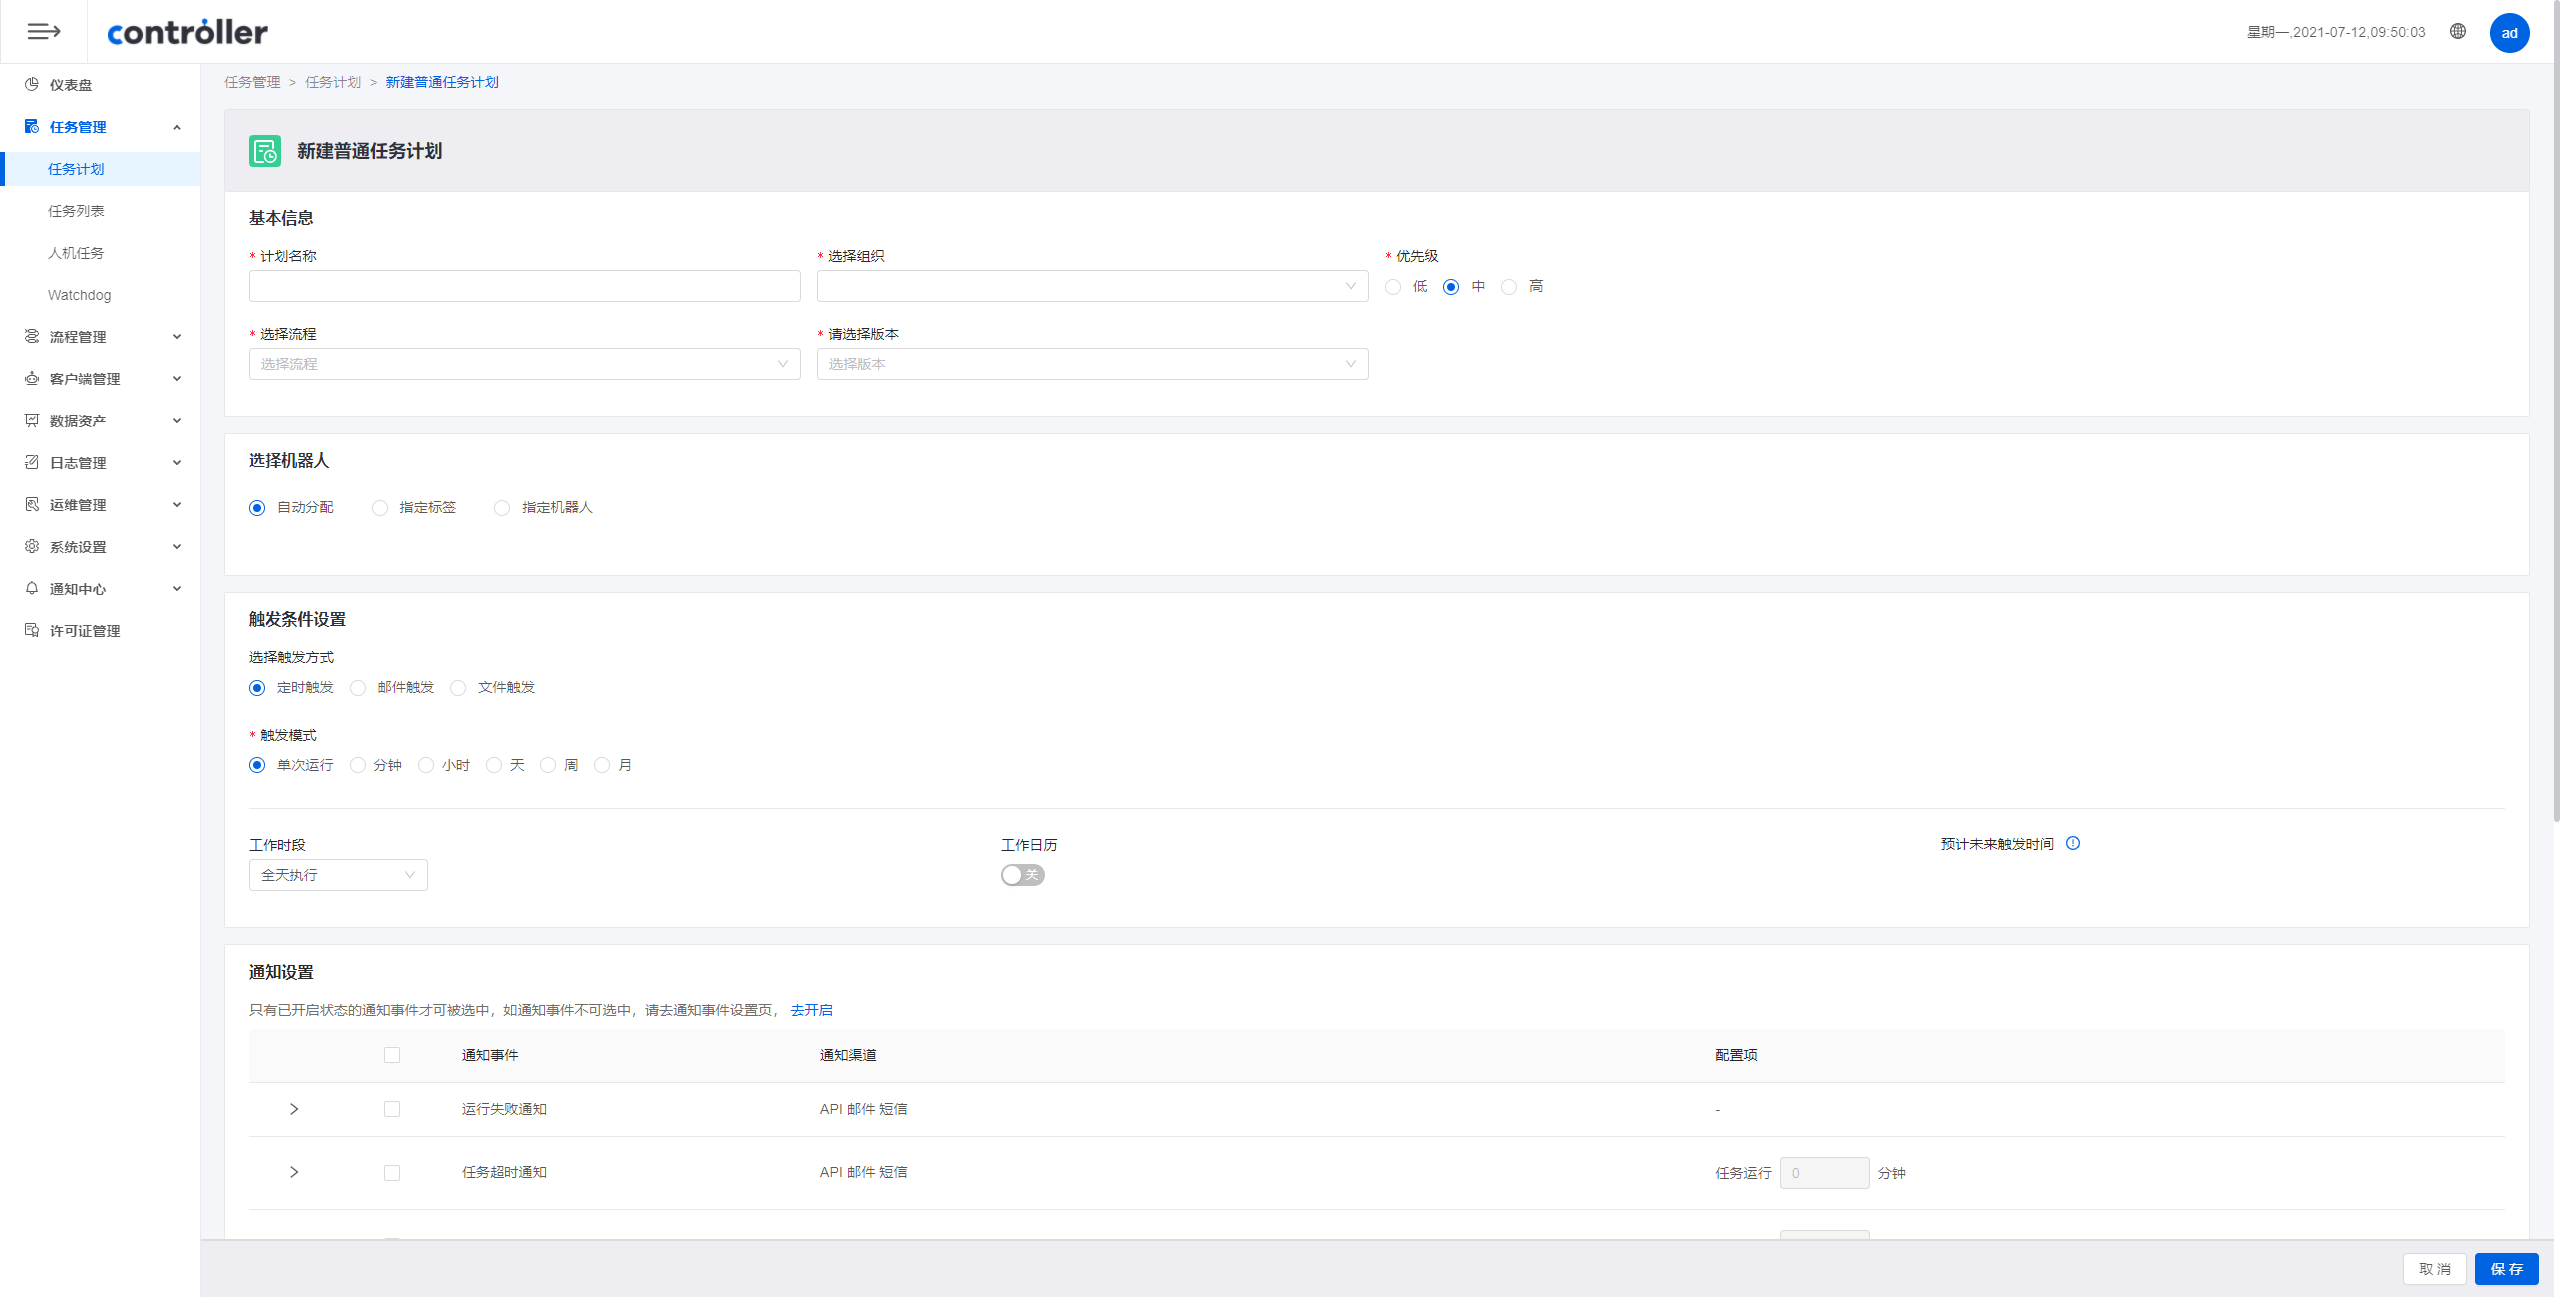Select 邮件触发 trigger method
Image resolution: width=2560 pixels, height=1297 pixels.
(358, 688)
